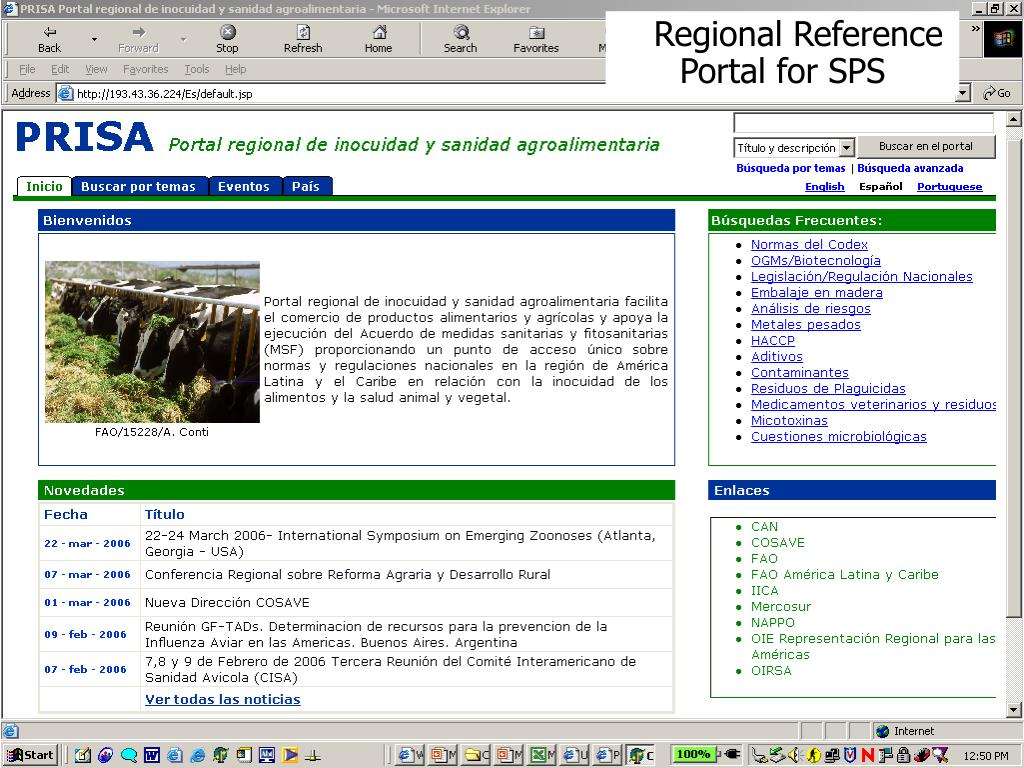Click the taskbar clock showing 12:50 PM
This screenshot has width=1024, height=768.
985,756
